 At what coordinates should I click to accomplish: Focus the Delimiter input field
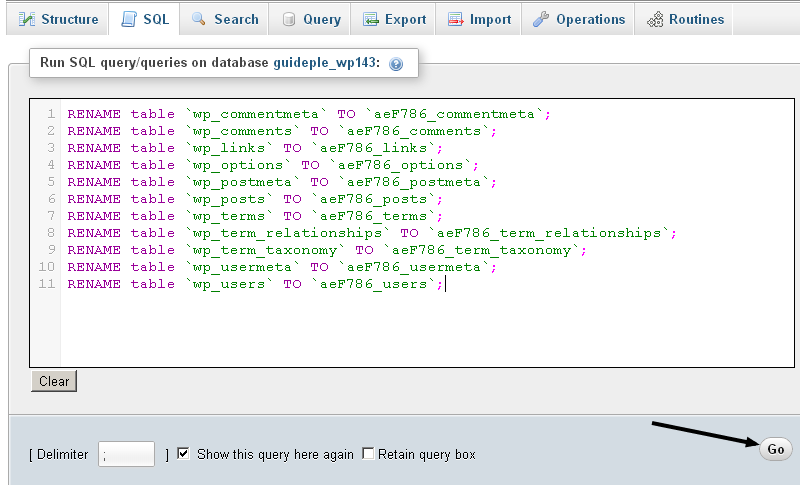click(127, 454)
